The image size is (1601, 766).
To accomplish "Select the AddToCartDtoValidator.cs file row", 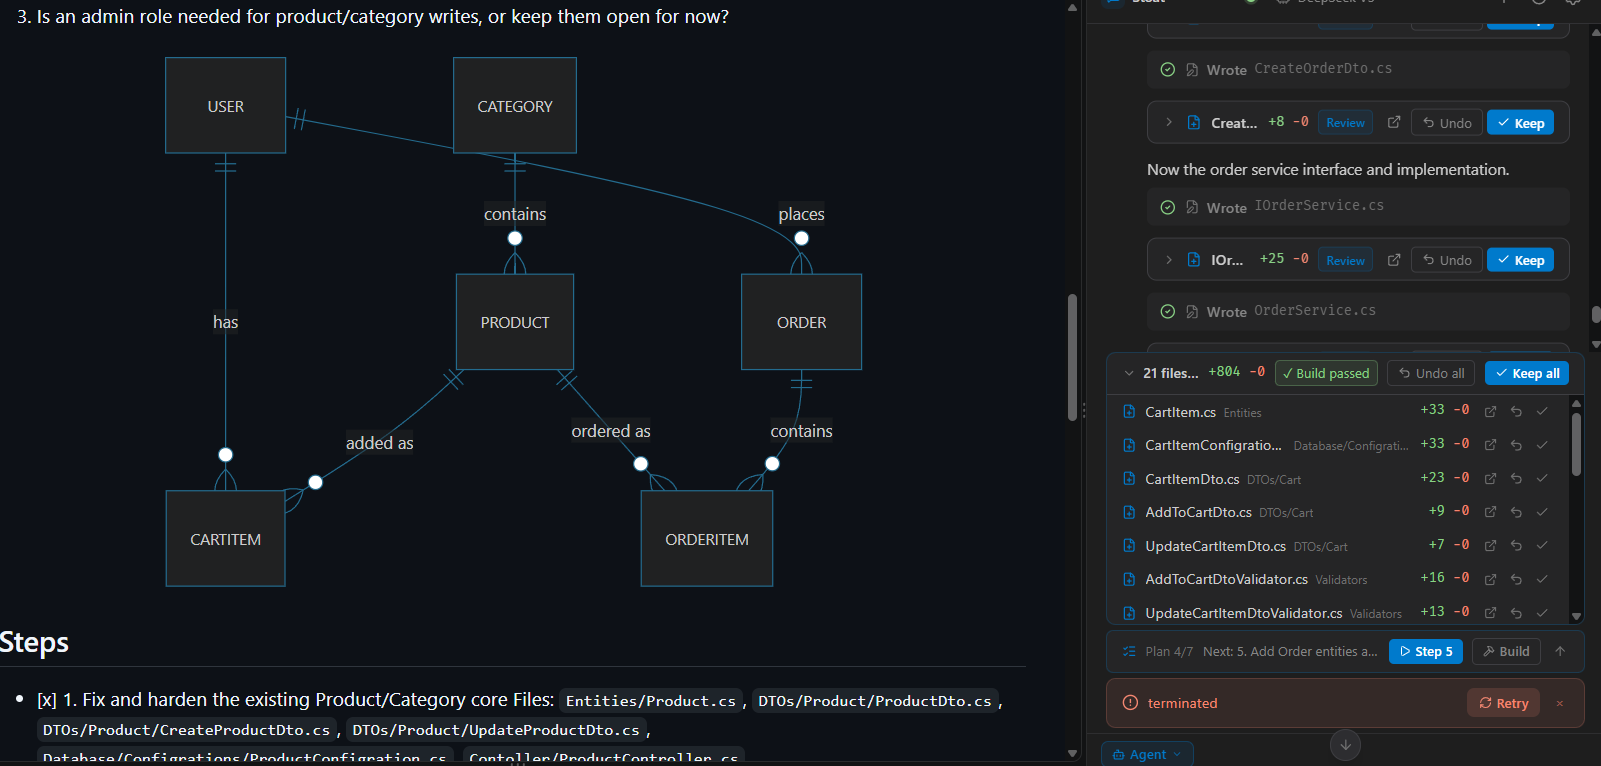I will [x=1338, y=579].
